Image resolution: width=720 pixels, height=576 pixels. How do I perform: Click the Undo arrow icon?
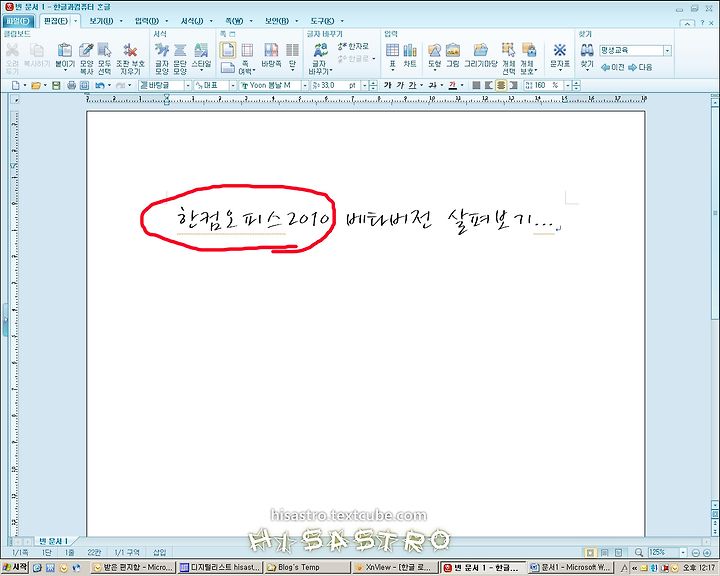[100, 85]
